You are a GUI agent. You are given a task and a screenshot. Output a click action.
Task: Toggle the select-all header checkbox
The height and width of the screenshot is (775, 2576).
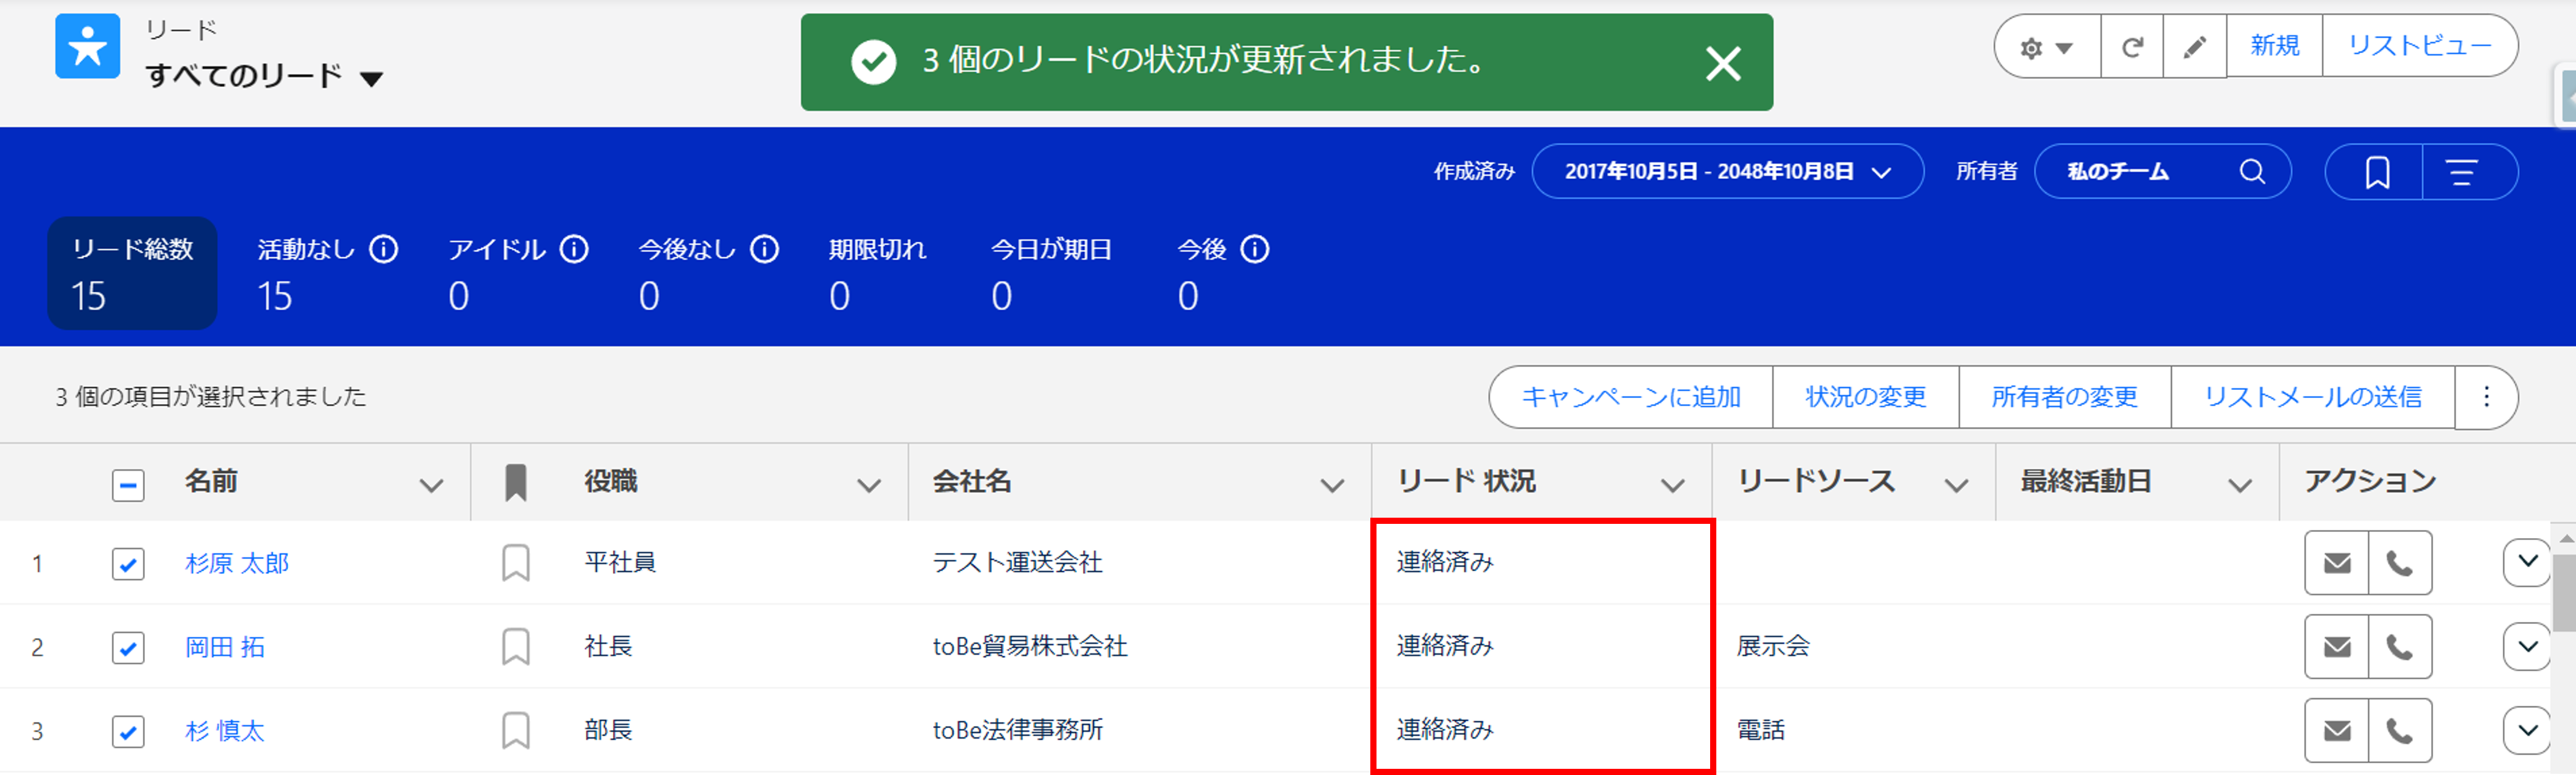pos(128,486)
